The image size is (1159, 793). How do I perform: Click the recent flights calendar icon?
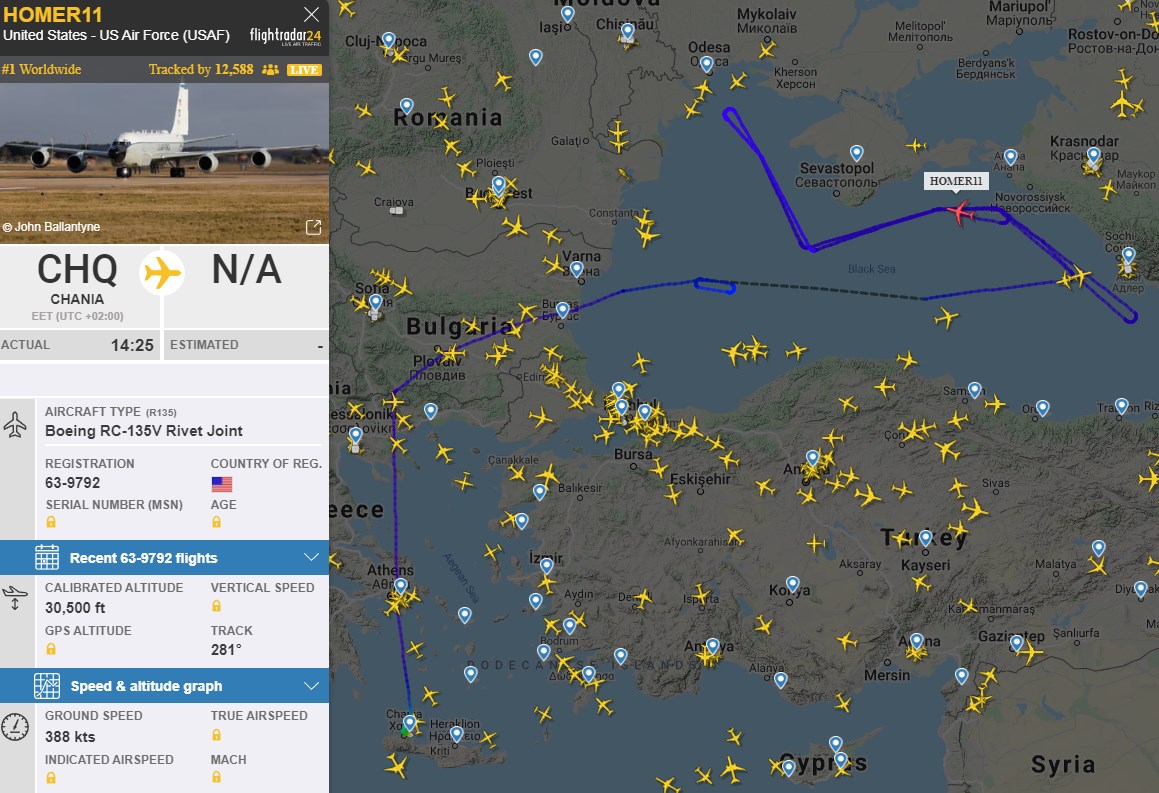coord(47,557)
